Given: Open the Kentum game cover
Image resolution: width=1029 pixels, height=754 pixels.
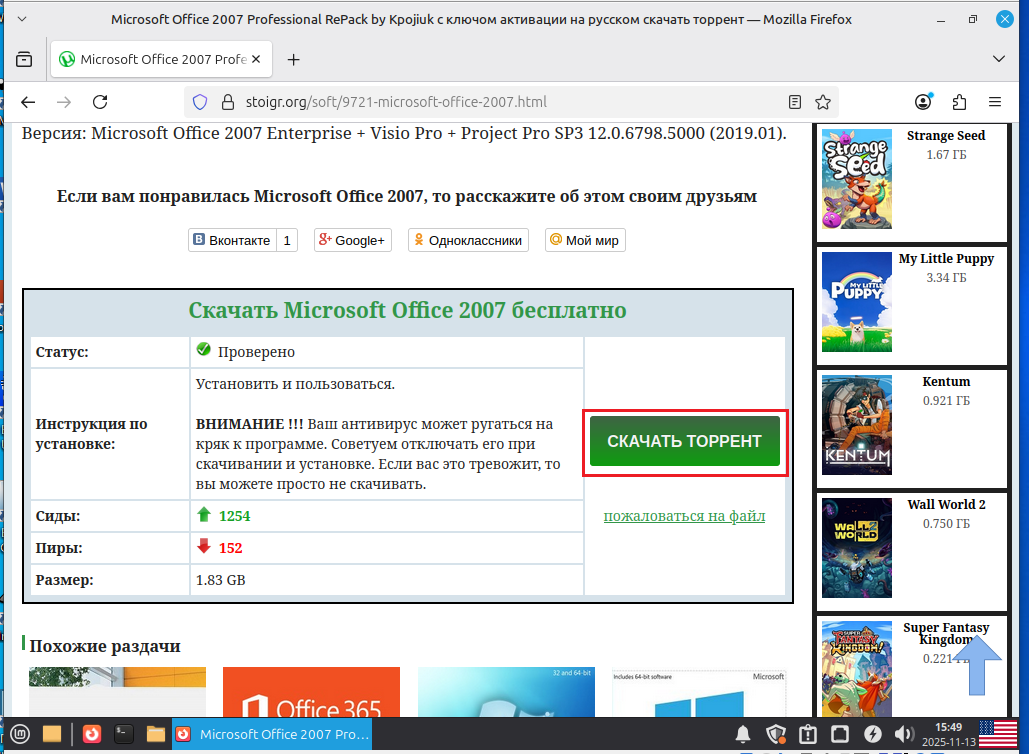Looking at the screenshot, I should pos(856,425).
